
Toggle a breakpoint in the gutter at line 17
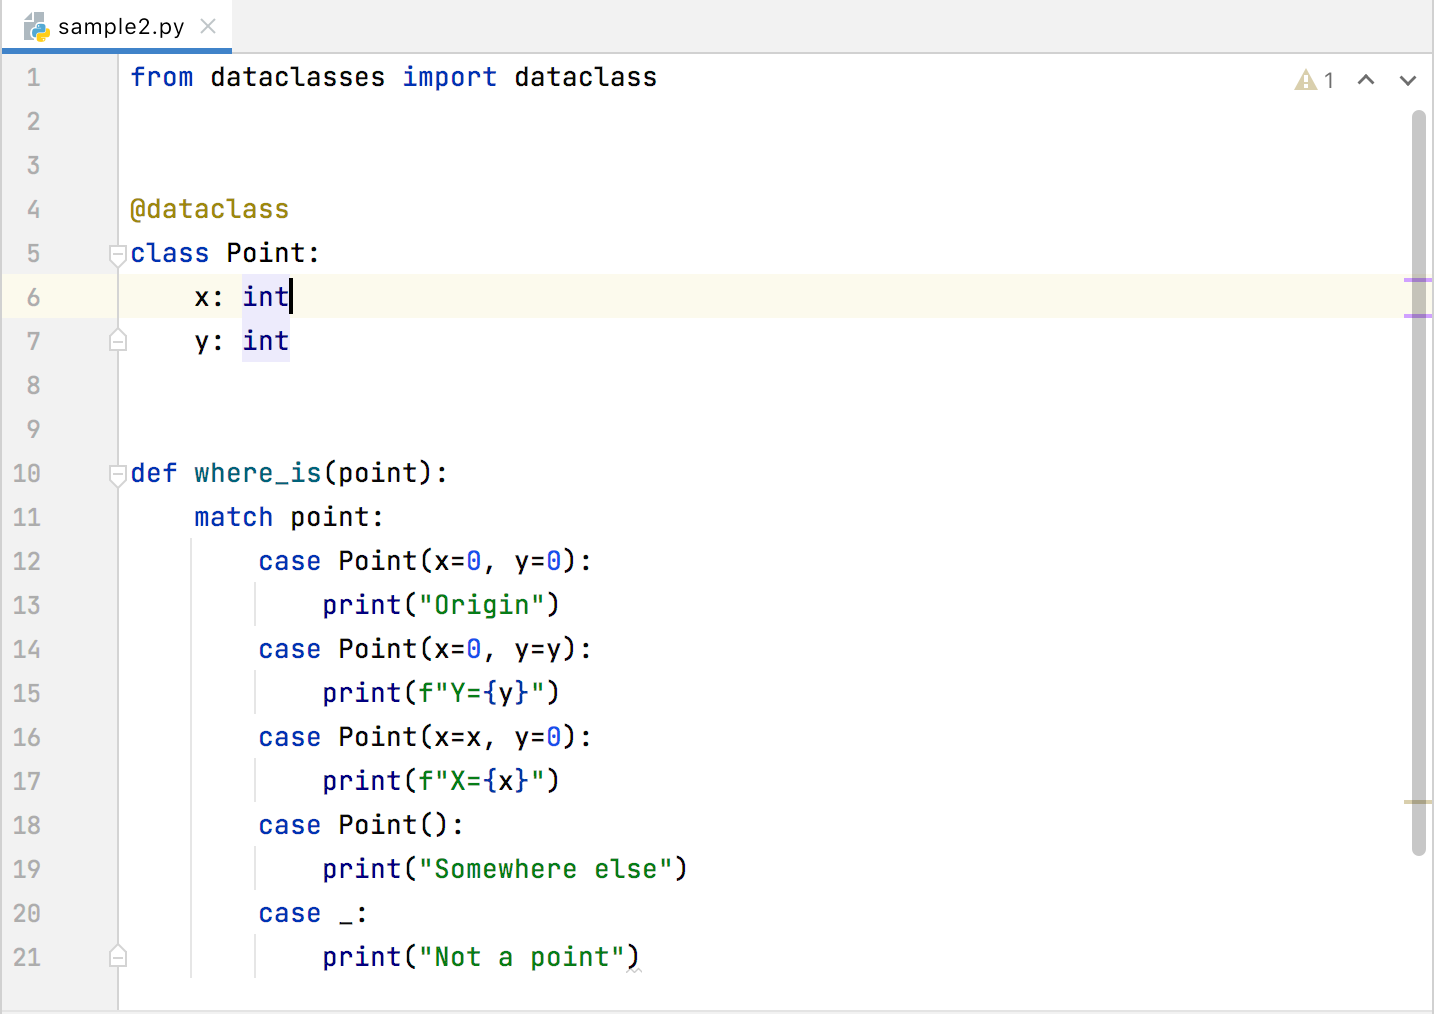point(80,781)
